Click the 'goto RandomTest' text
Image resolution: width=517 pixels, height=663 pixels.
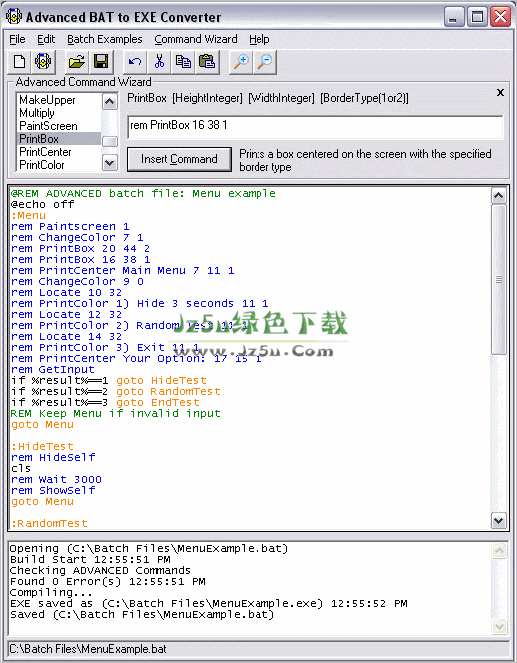click(x=168, y=391)
